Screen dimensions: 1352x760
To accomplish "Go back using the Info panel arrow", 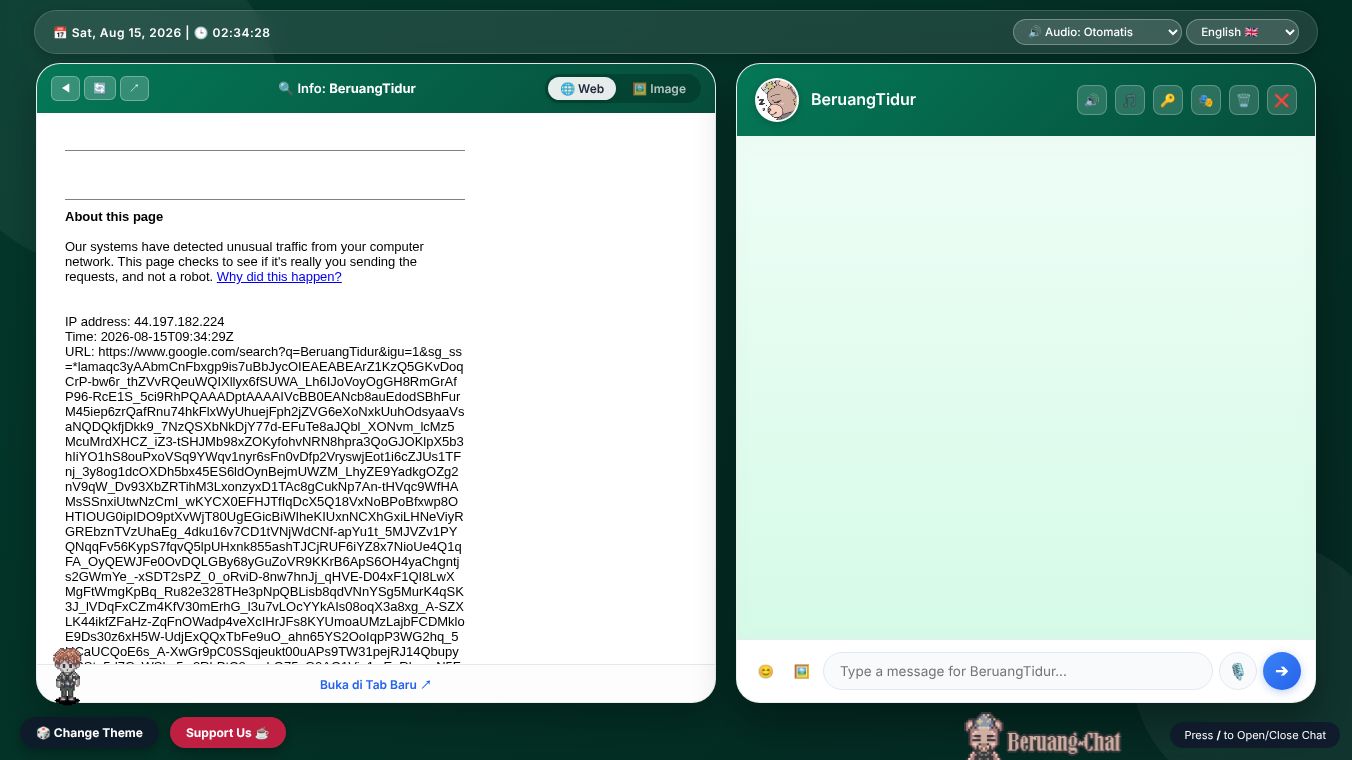I will [65, 88].
